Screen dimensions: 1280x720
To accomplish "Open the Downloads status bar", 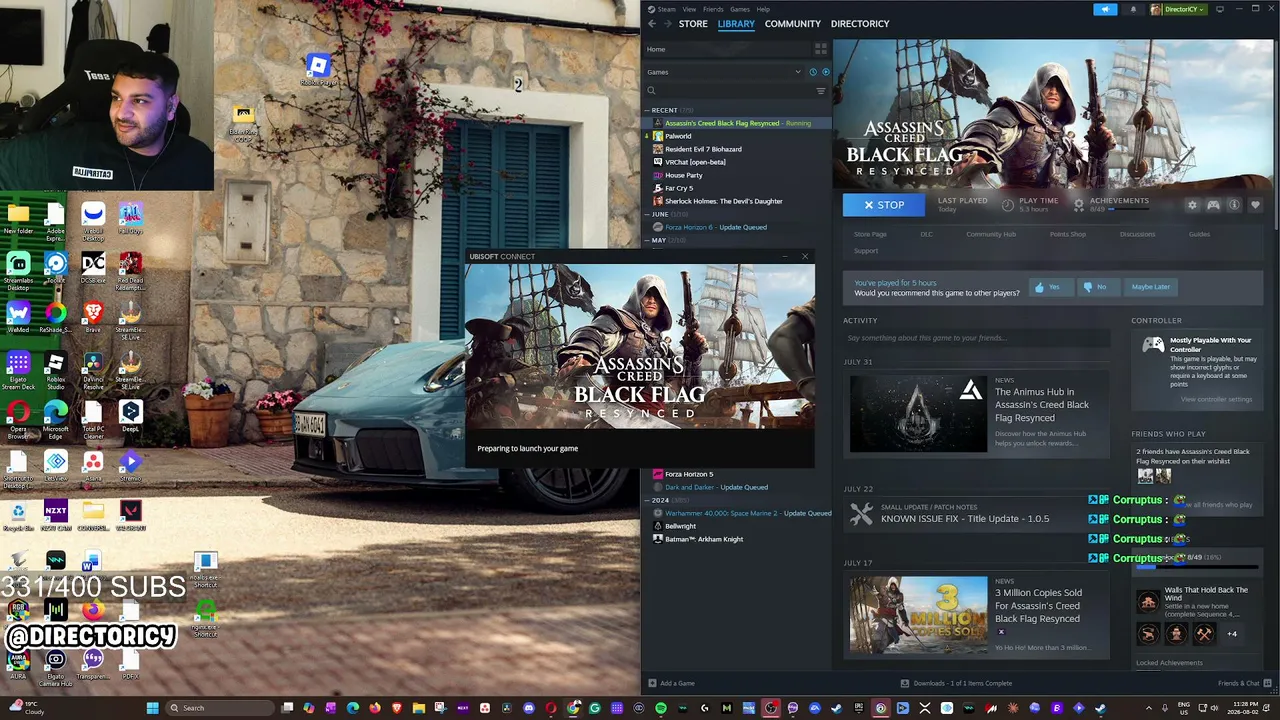I will coord(956,683).
